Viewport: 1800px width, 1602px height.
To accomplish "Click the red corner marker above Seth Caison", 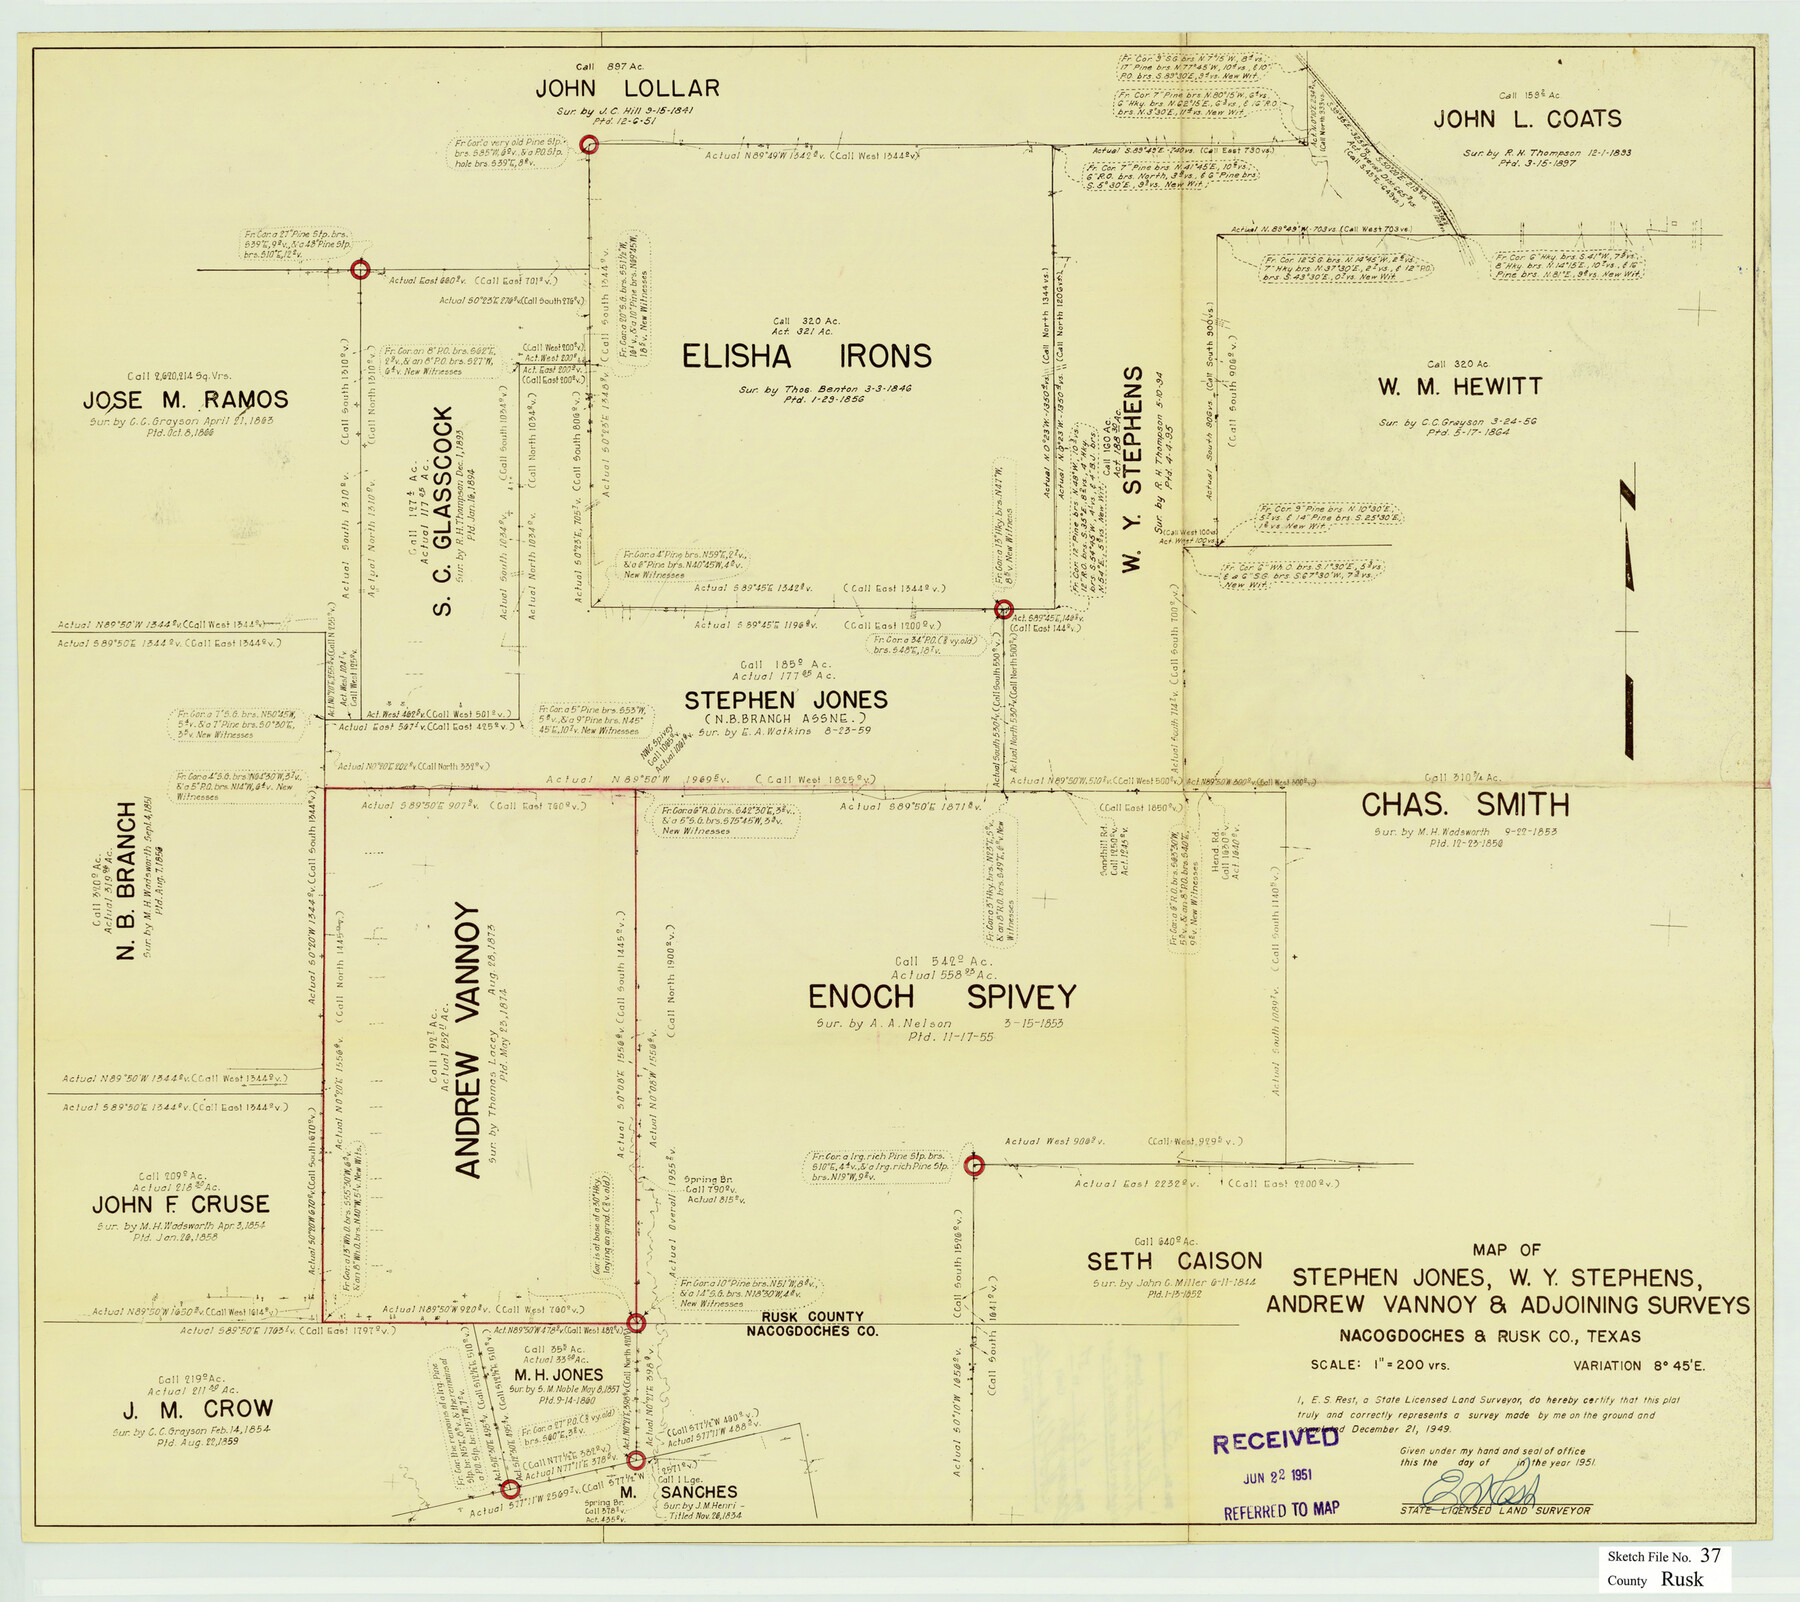I will (974, 1165).
